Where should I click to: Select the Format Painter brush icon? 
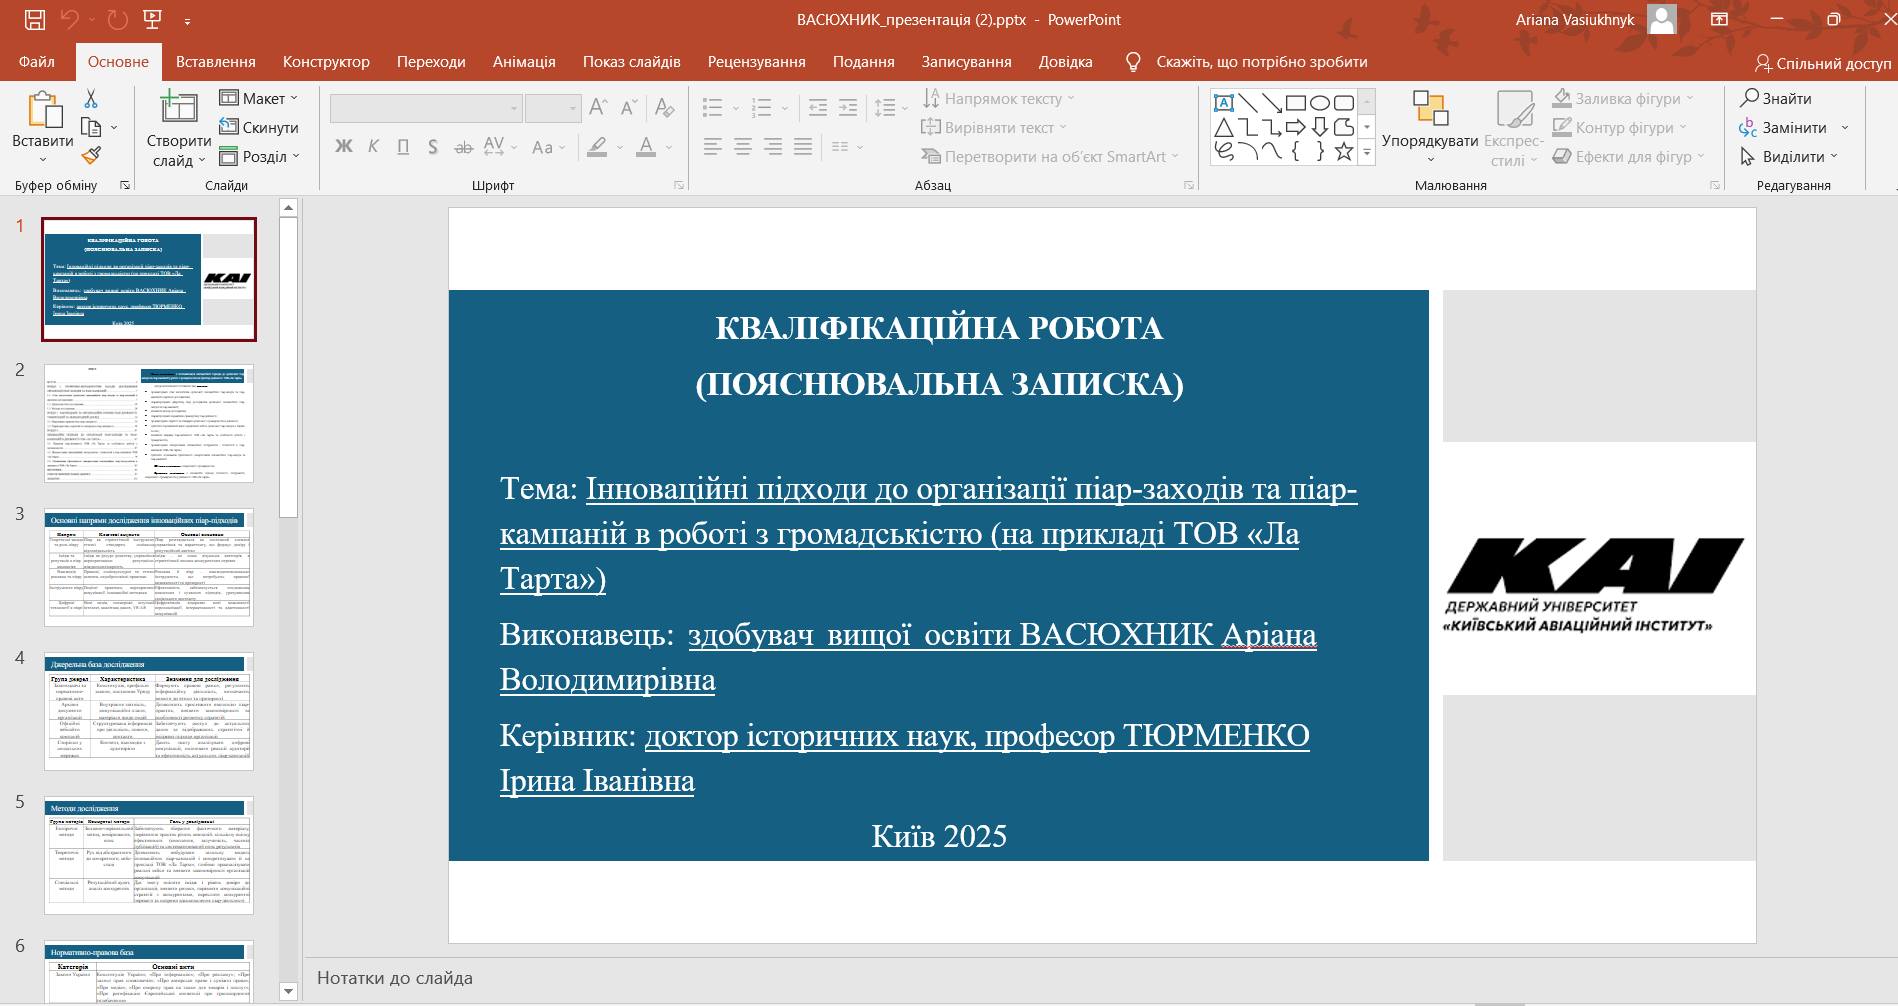(91, 156)
